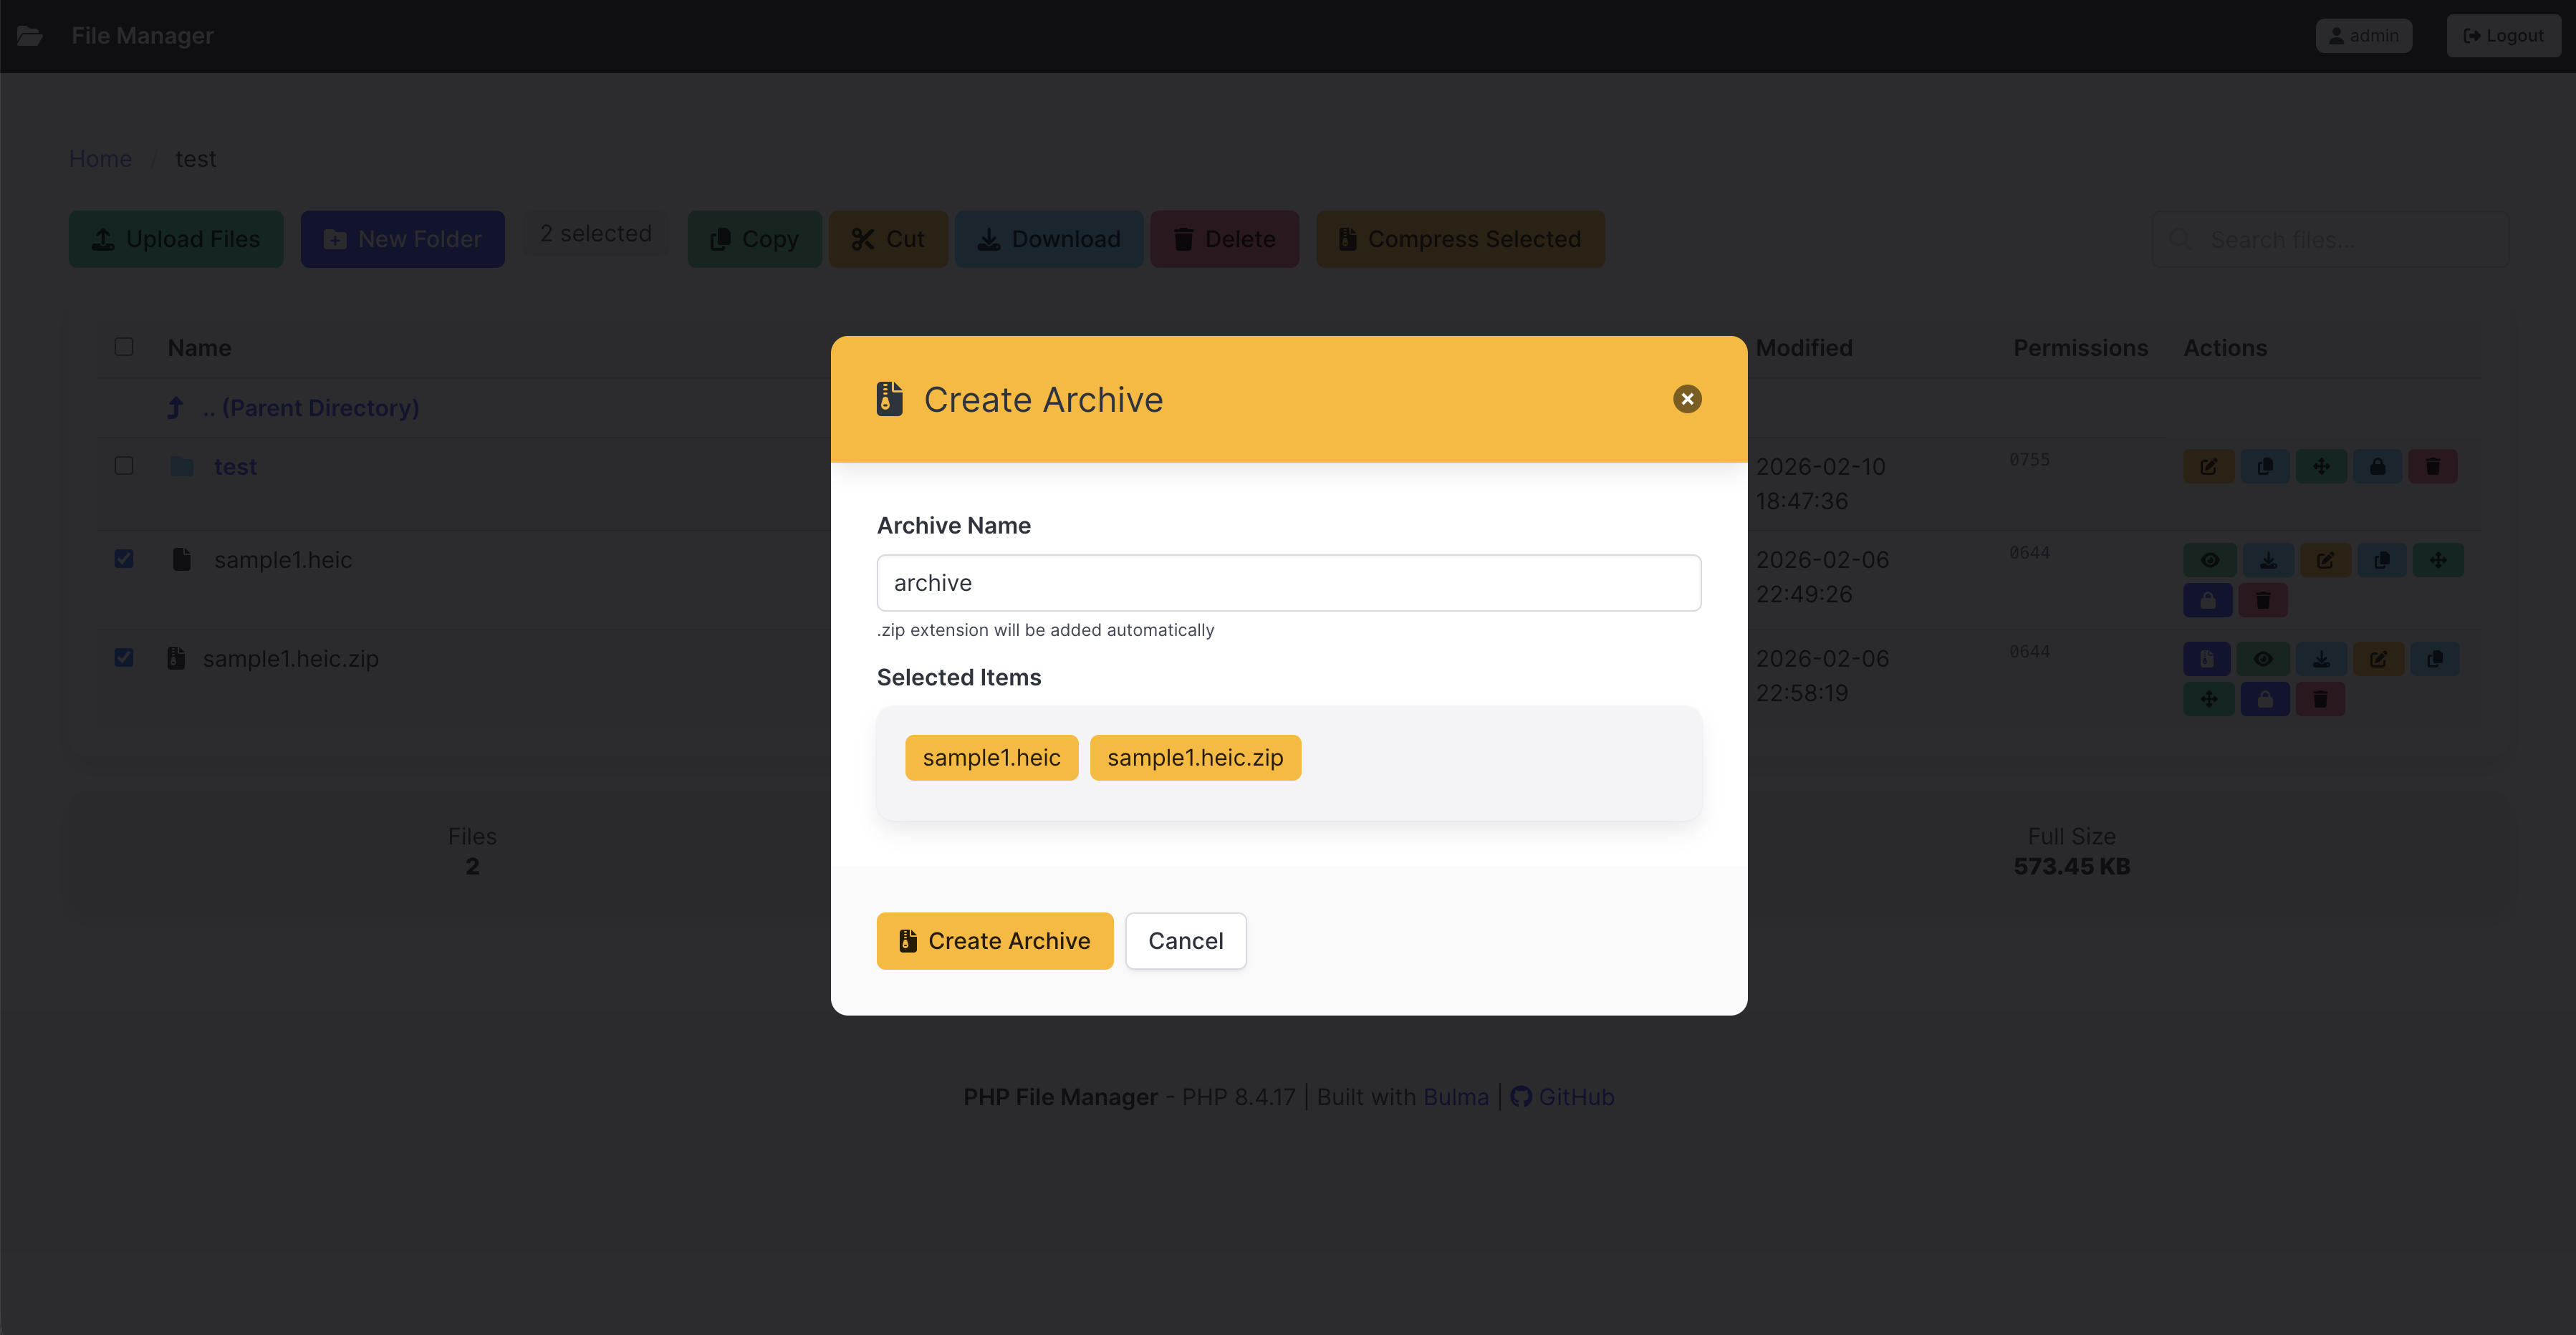Click the delete trash icon for sample1.heic.zip
2576x1335 pixels.
(x=2320, y=699)
